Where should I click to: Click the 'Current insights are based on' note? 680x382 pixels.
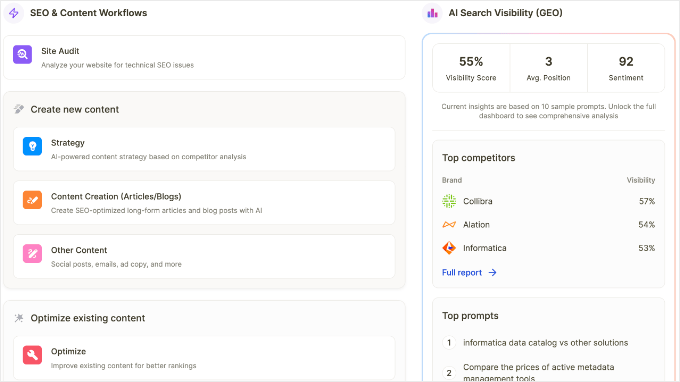pyautogui.click(x=549, y=111)
